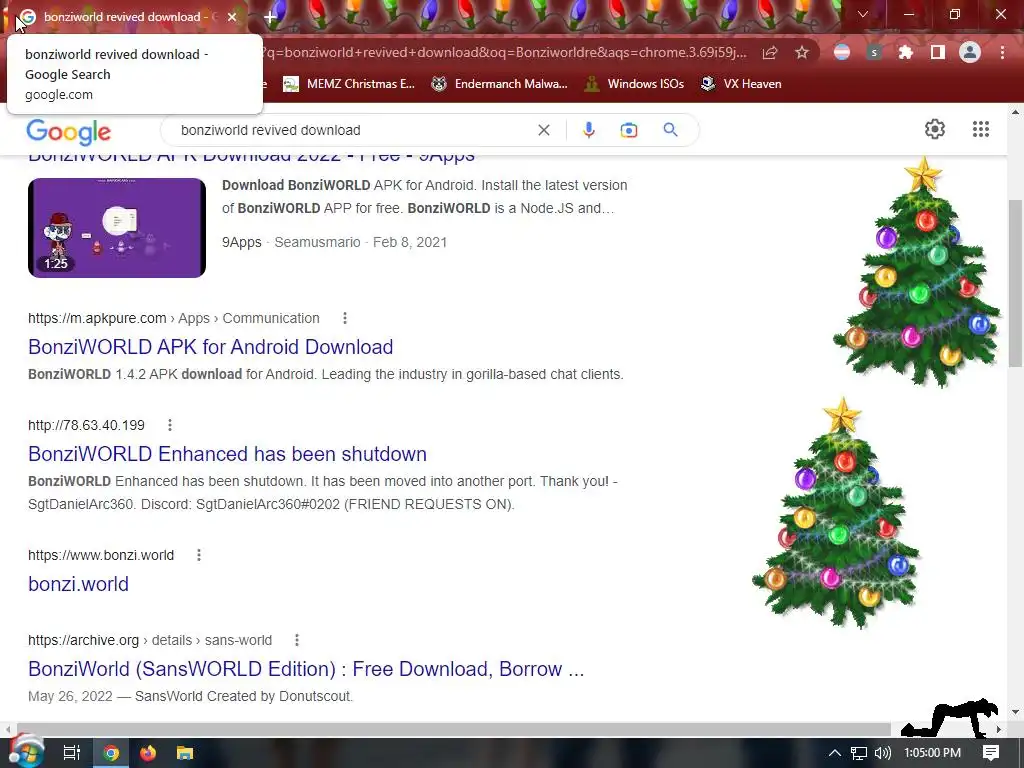Click the https://m.apkpure.com breadcrumb text

click(x=97, y=318)
